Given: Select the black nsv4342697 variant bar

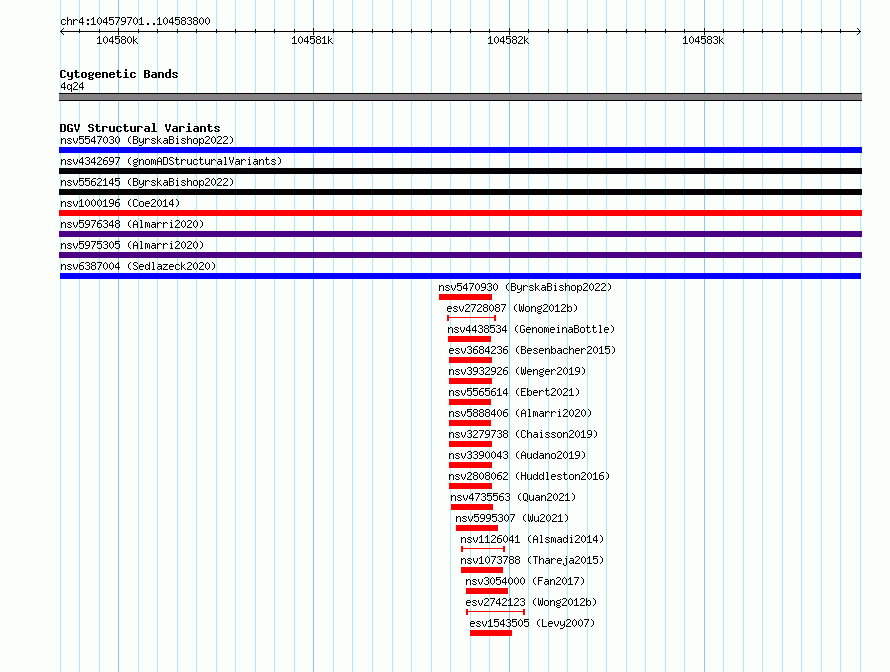Looking at the screenshot, I should tap(460, 171).
